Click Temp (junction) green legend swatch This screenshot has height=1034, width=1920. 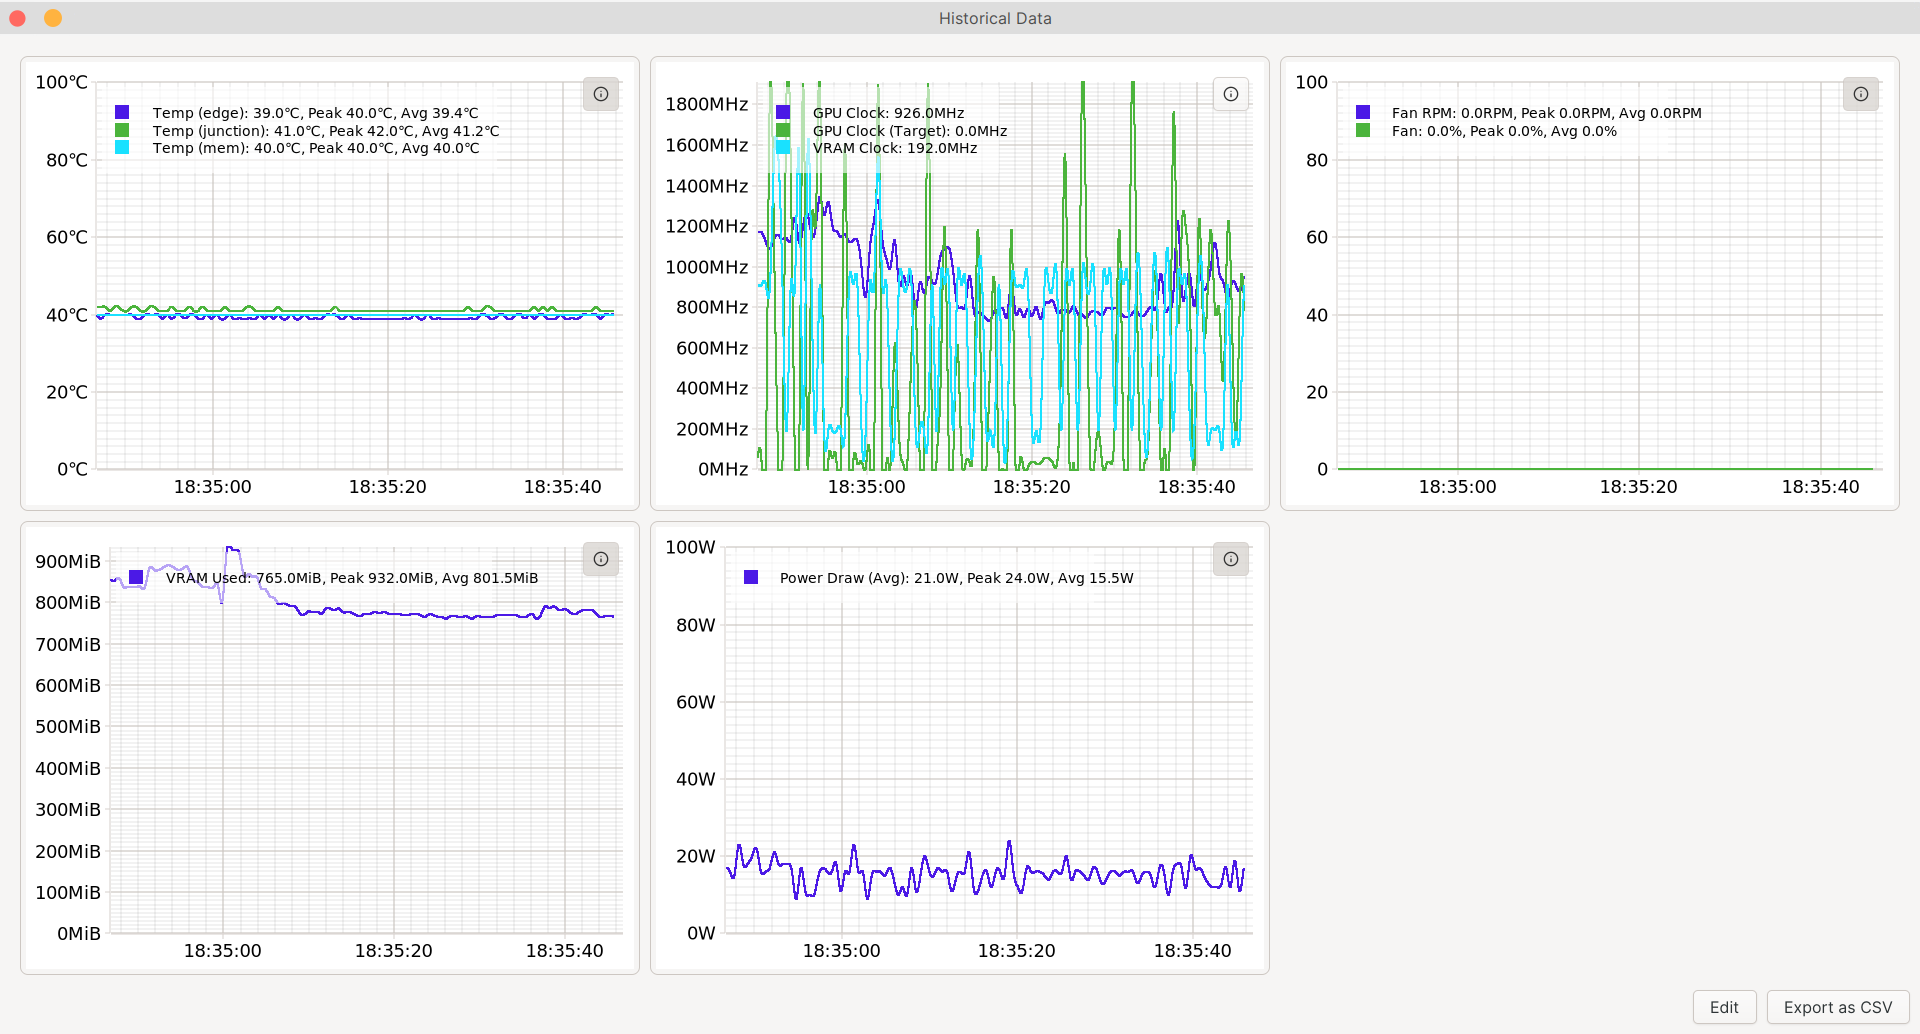coord(122,130)
